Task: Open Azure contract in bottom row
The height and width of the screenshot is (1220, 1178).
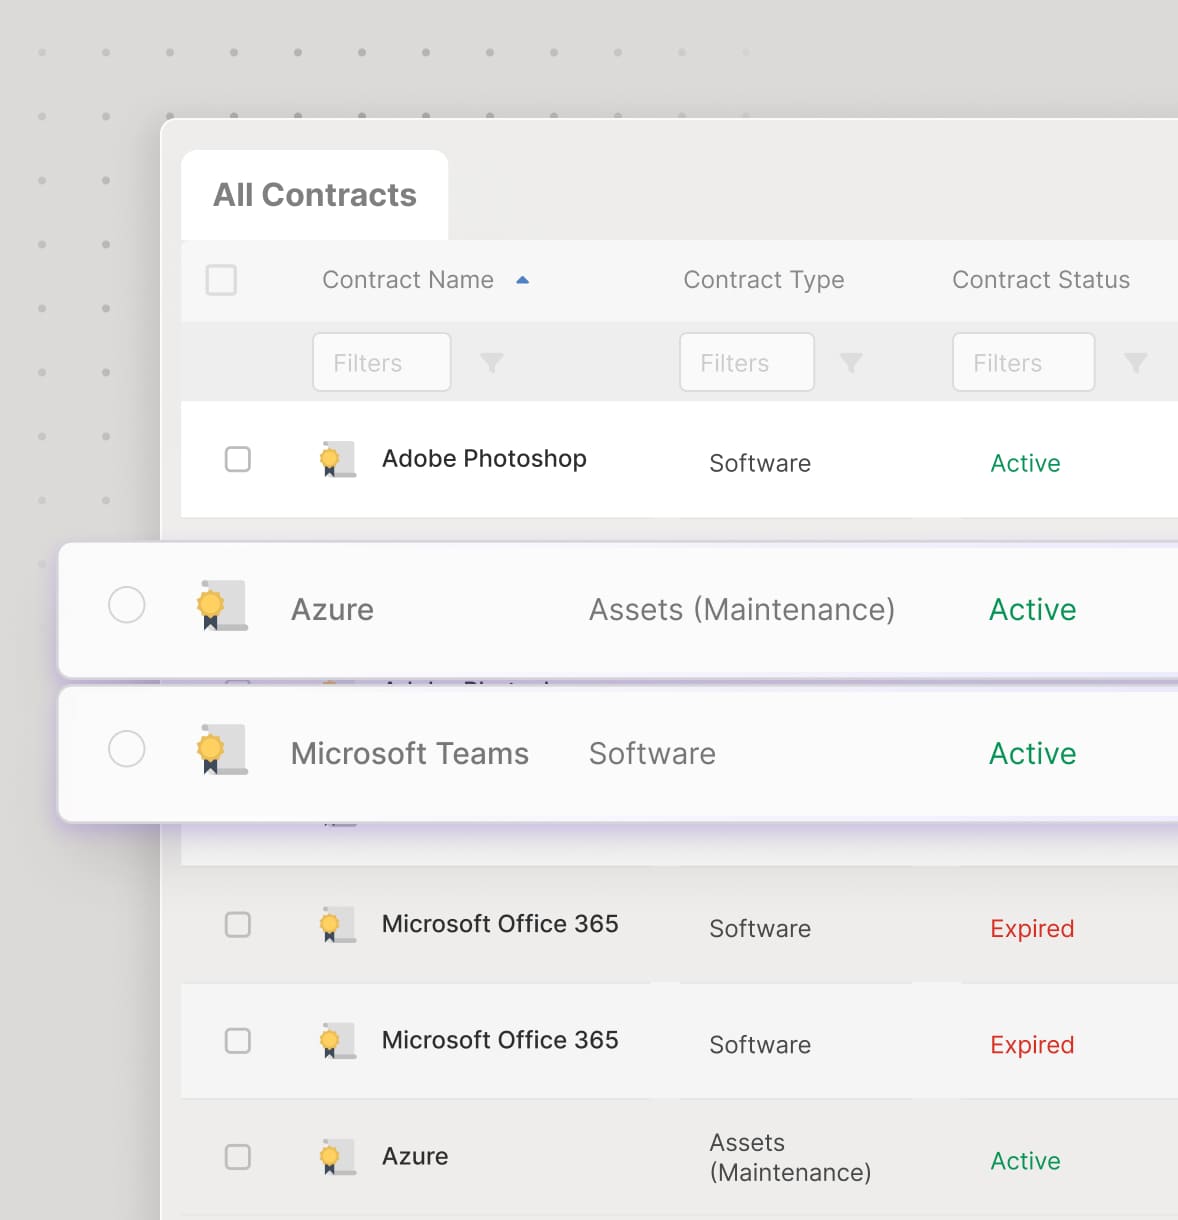Action: (x=415, y=1157)
